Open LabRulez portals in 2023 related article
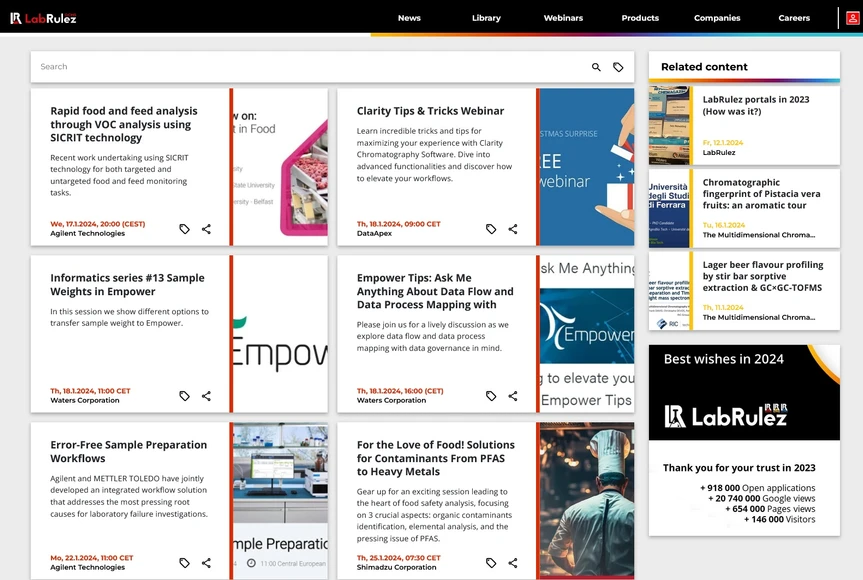863x580 pixels. 756,105
